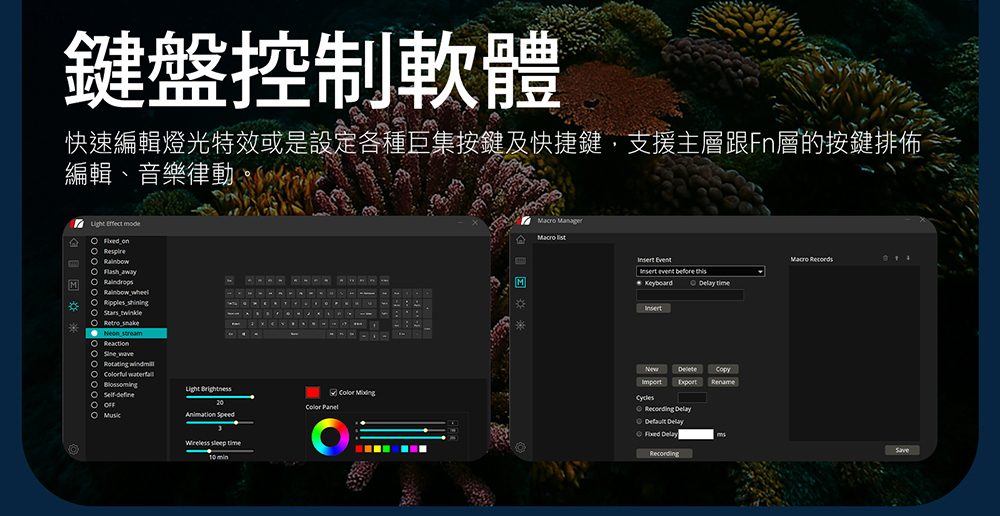
Task: Expand the Insert event before this dropdown
Action: click(x=760, y=271)
